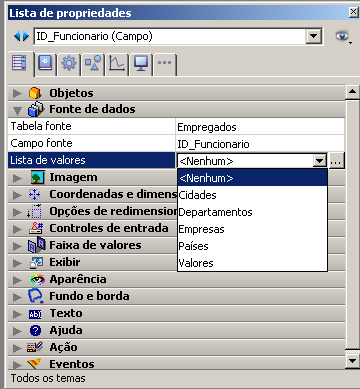Toggle the eye visibility icon
The width and height of the screenshot is (360, 389).
point(343,36)
